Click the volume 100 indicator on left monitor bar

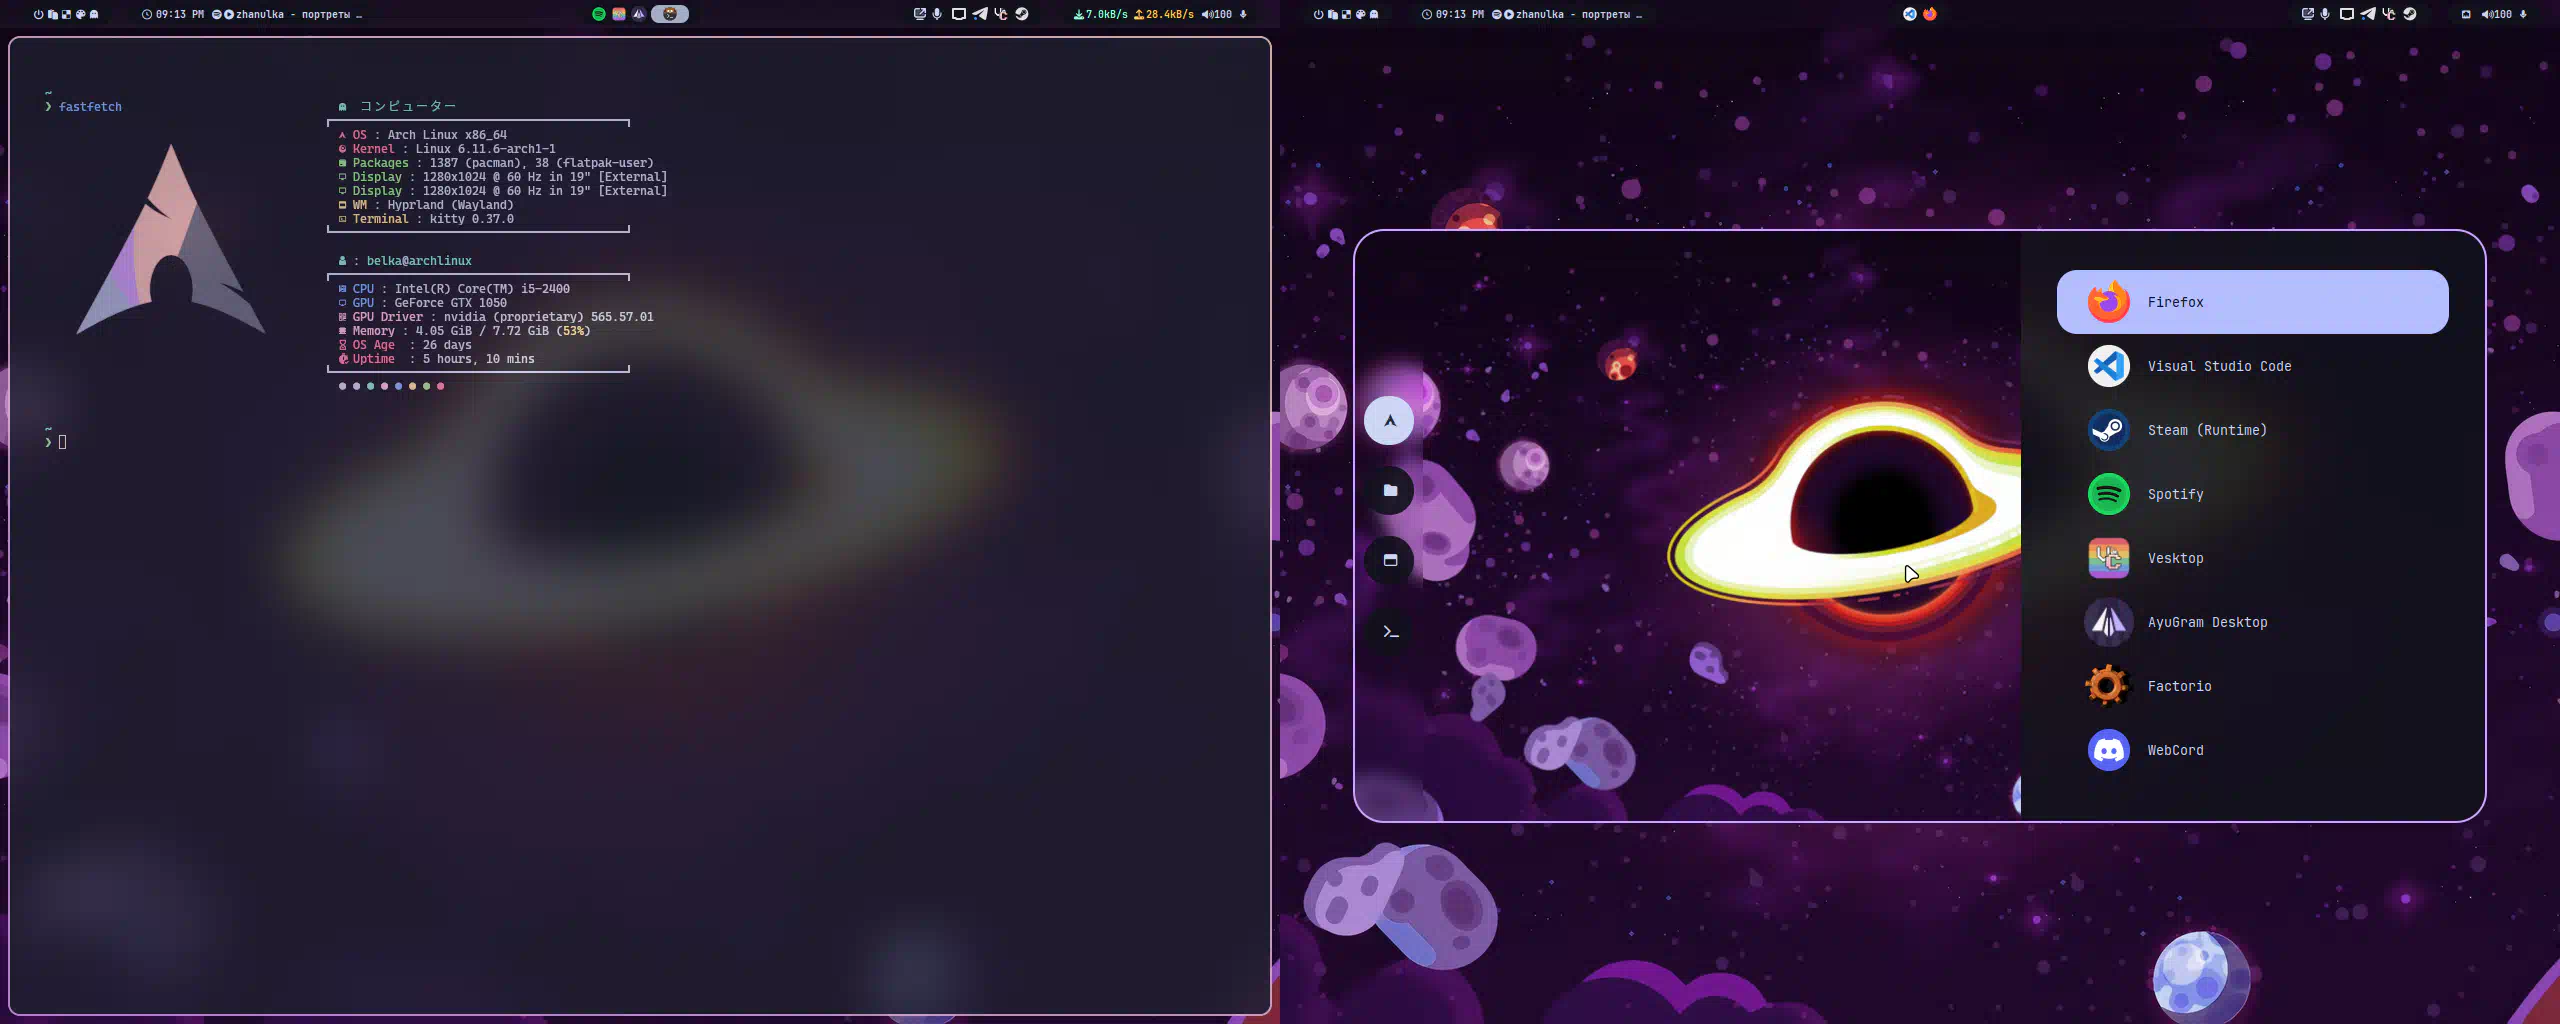click(1216, 14)
